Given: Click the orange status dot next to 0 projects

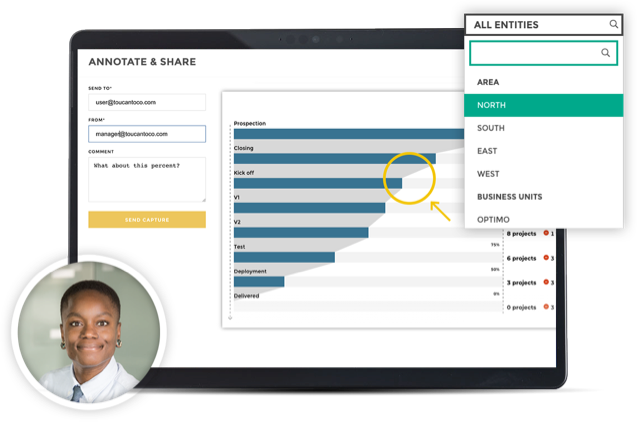Looking at the screenshot, I should point(546,307).
